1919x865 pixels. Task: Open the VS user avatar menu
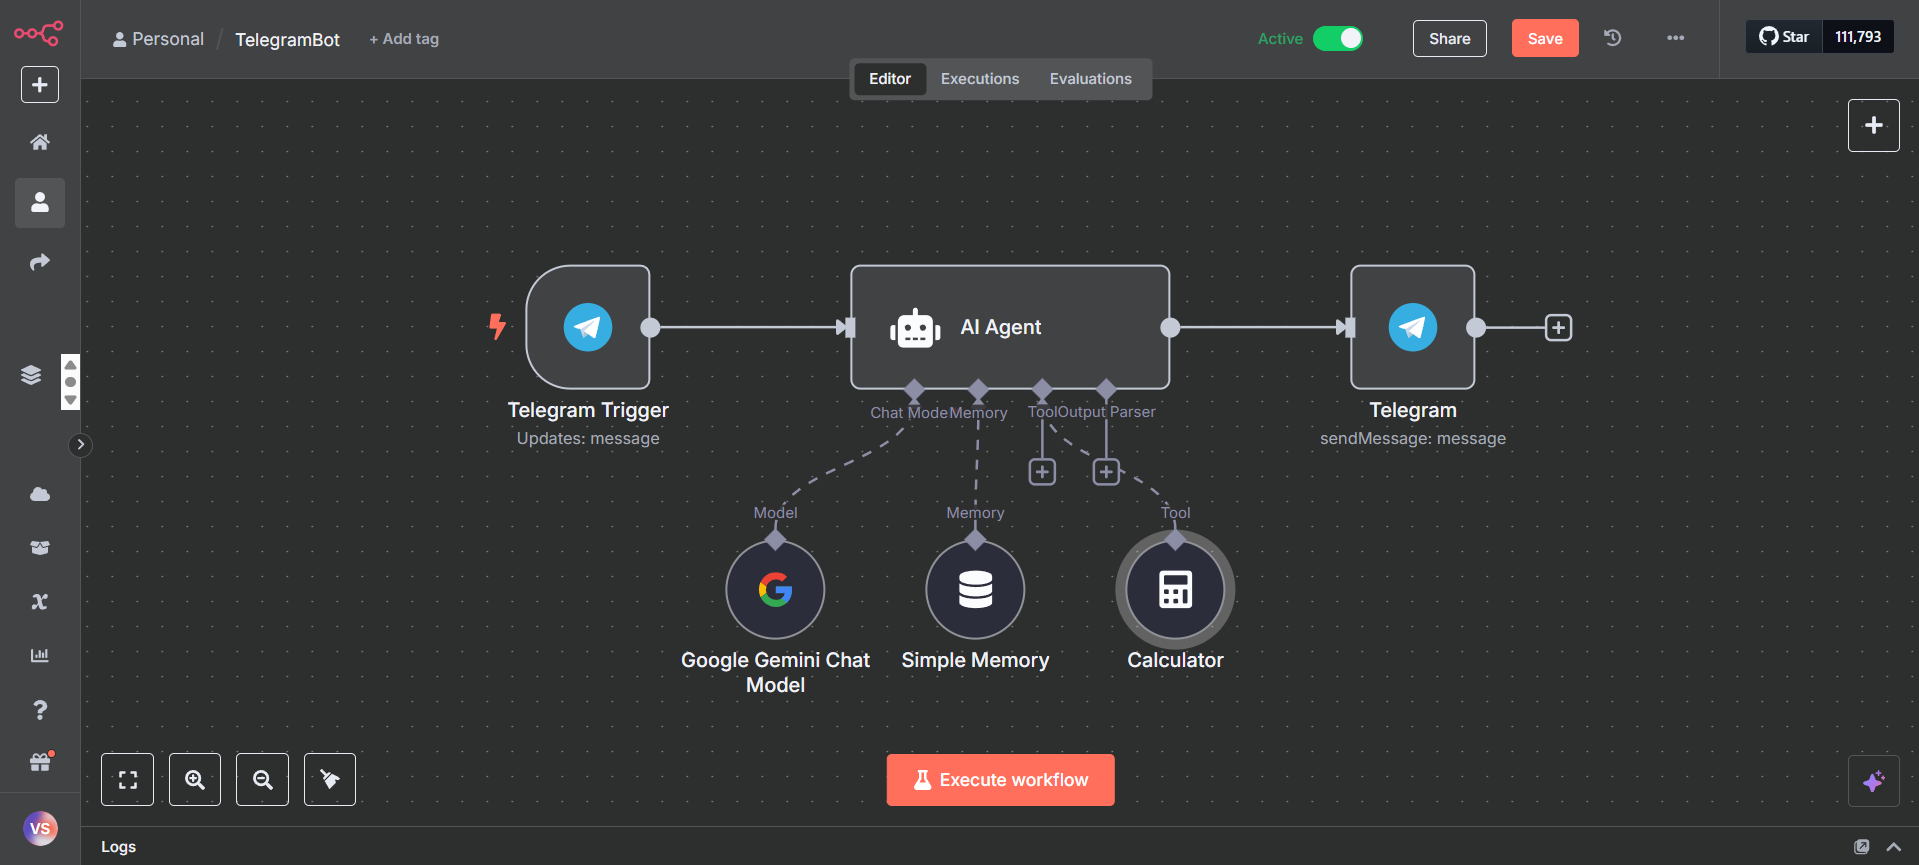coord(40,828)
